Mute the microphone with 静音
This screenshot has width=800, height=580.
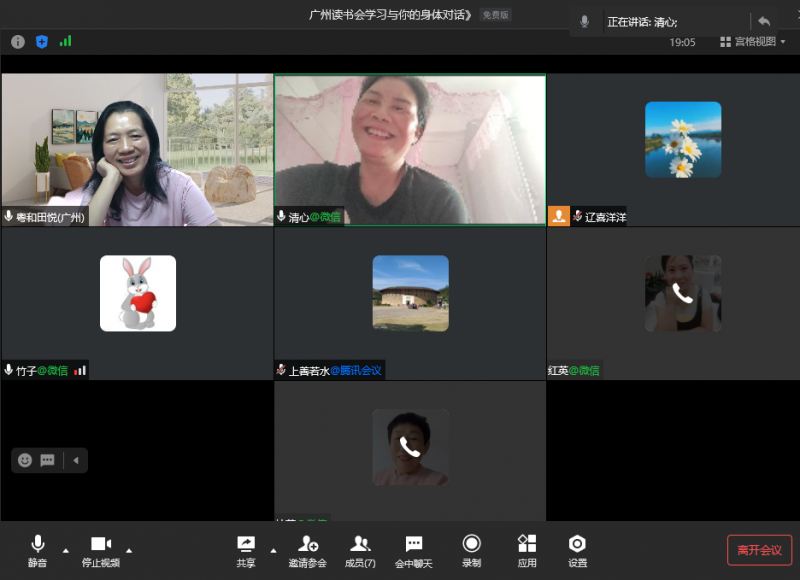pyautogui.click(x=37, y=549)
